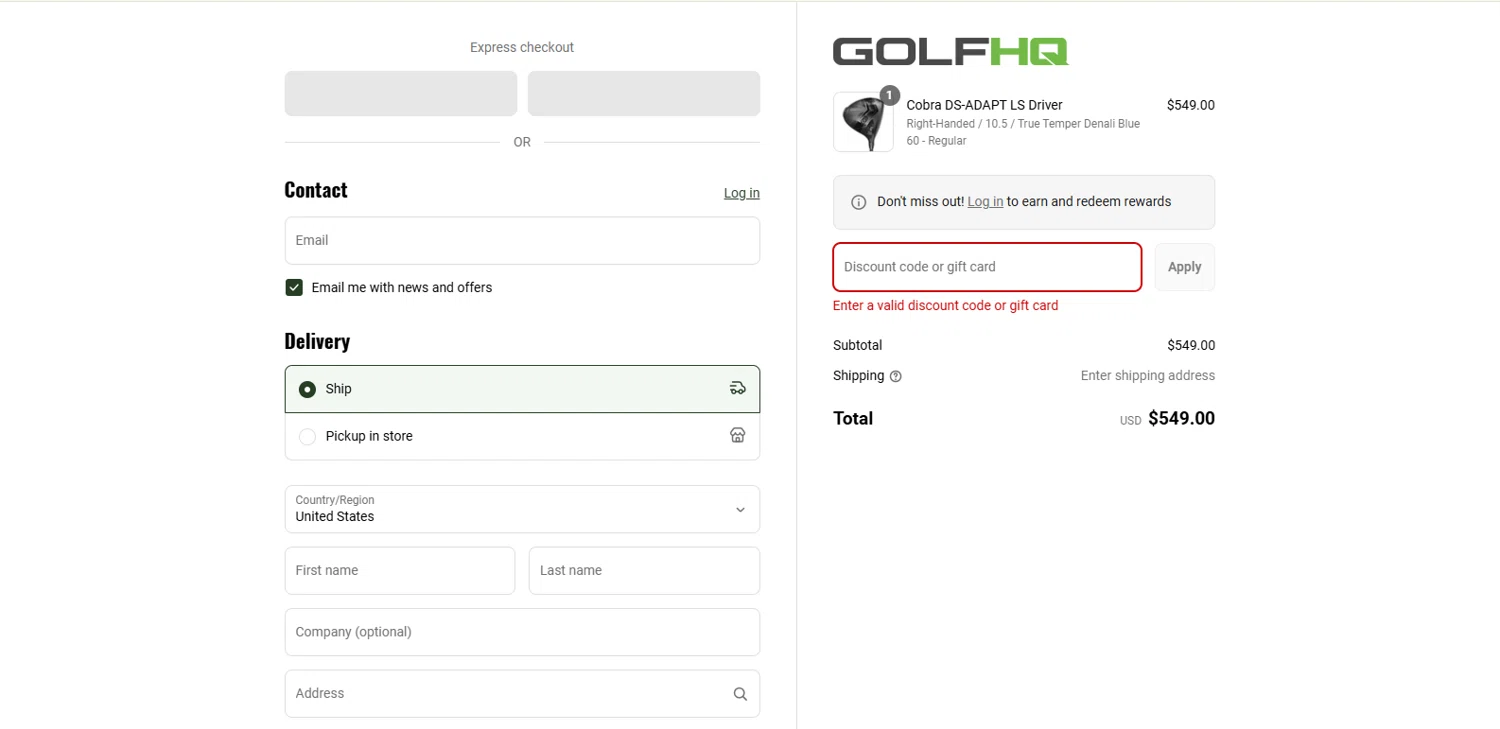Open the Country/Region dropdown
The image size is (1500, 729).
click(522, 509)
